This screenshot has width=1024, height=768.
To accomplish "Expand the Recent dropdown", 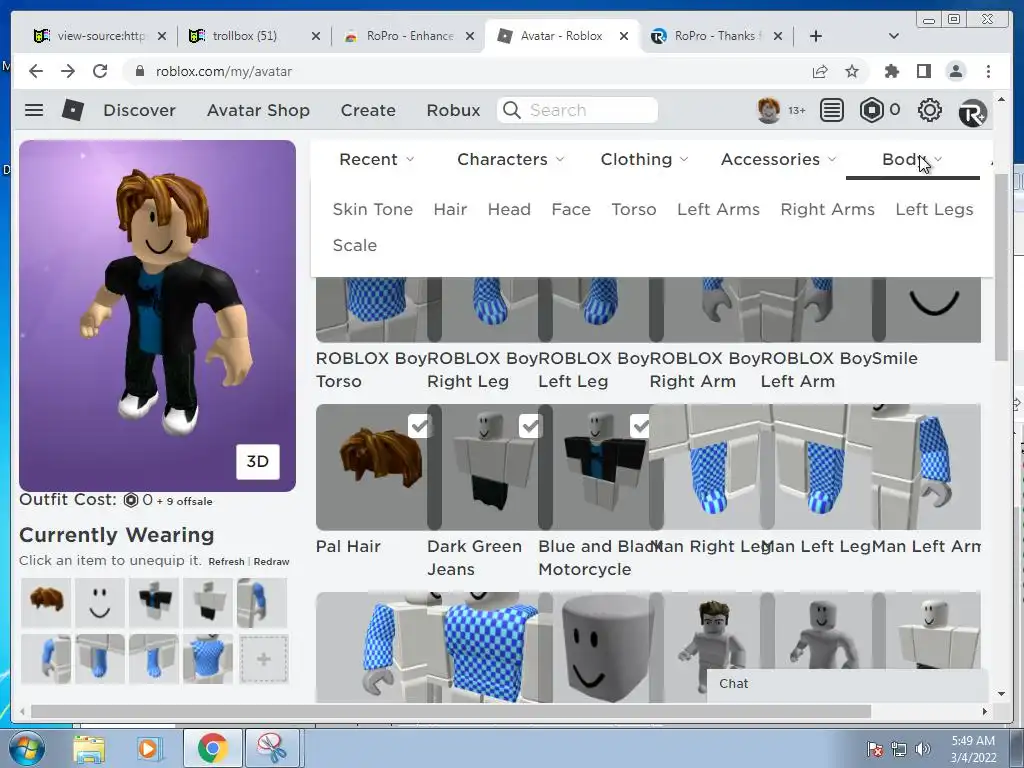I will click(376, 159).
